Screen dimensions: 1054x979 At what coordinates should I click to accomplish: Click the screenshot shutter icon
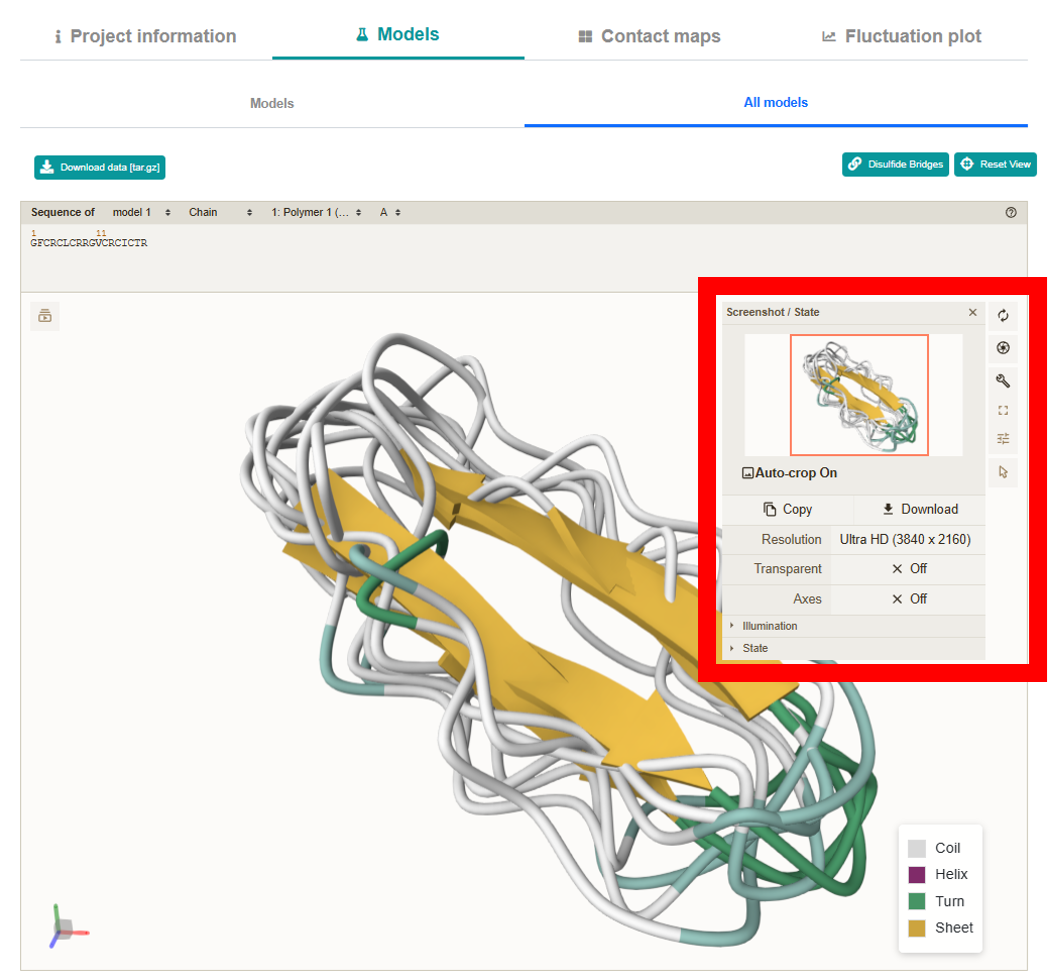point(1003,348)
